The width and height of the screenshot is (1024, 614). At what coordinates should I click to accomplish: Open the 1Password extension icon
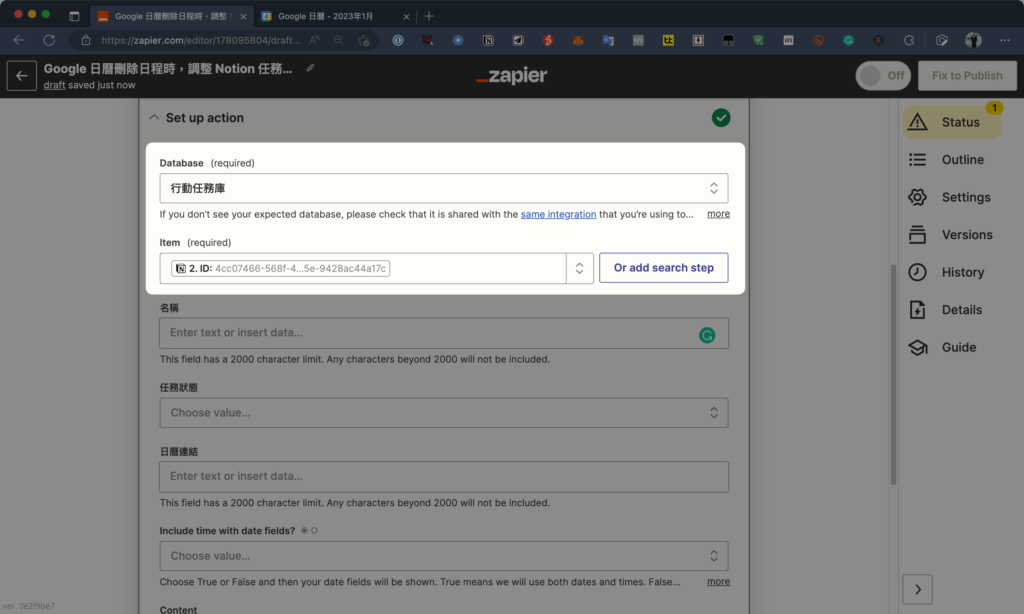[x=398, y=40]
